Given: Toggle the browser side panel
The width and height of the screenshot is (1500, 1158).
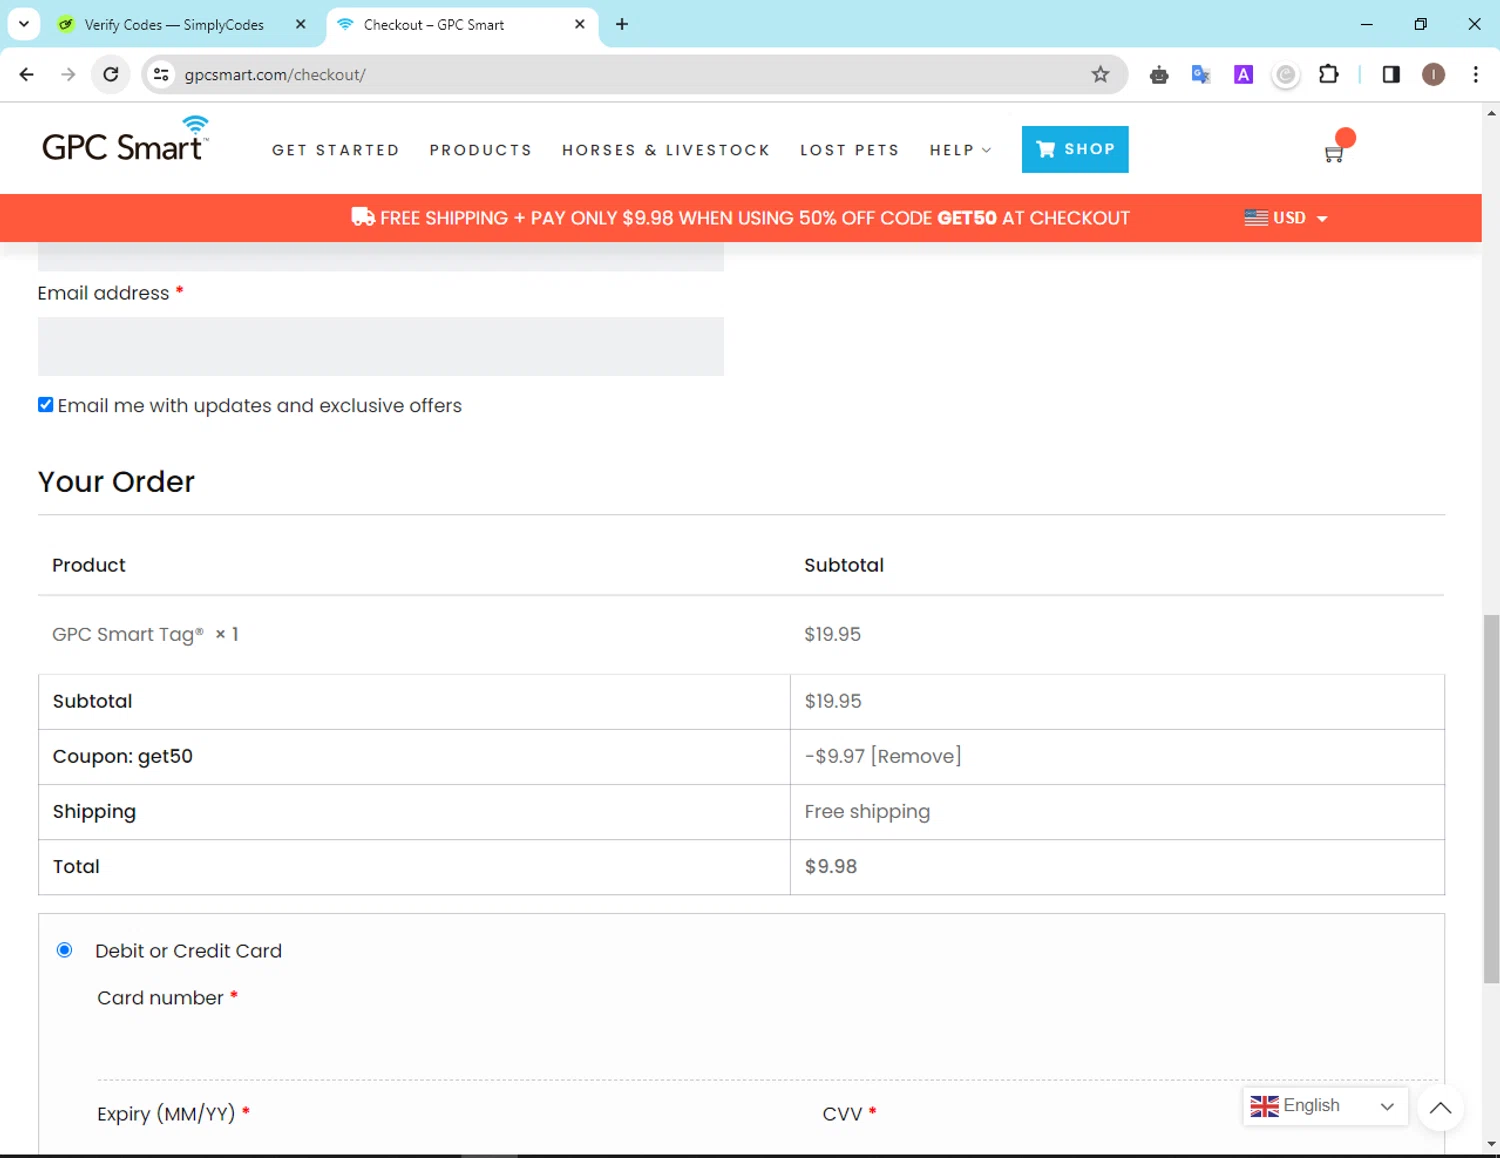Looking at the screenshot, I should pos(1391,74).
